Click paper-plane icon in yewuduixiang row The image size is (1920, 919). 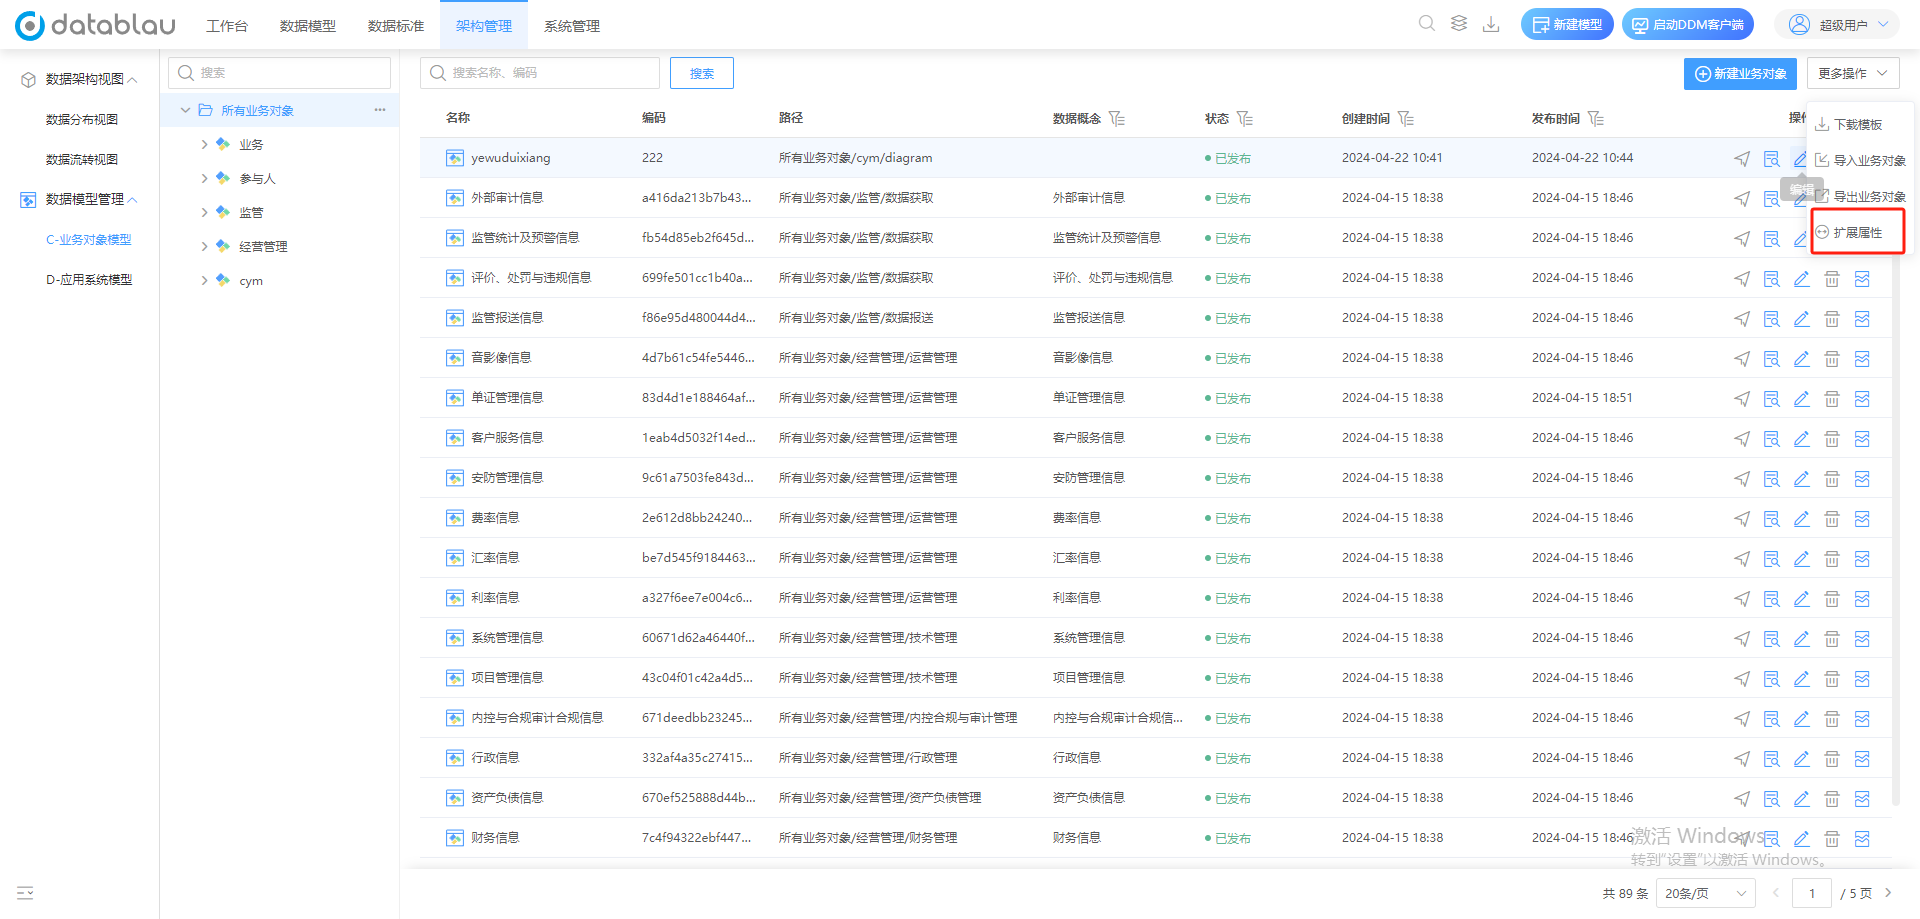[1742, 159]
